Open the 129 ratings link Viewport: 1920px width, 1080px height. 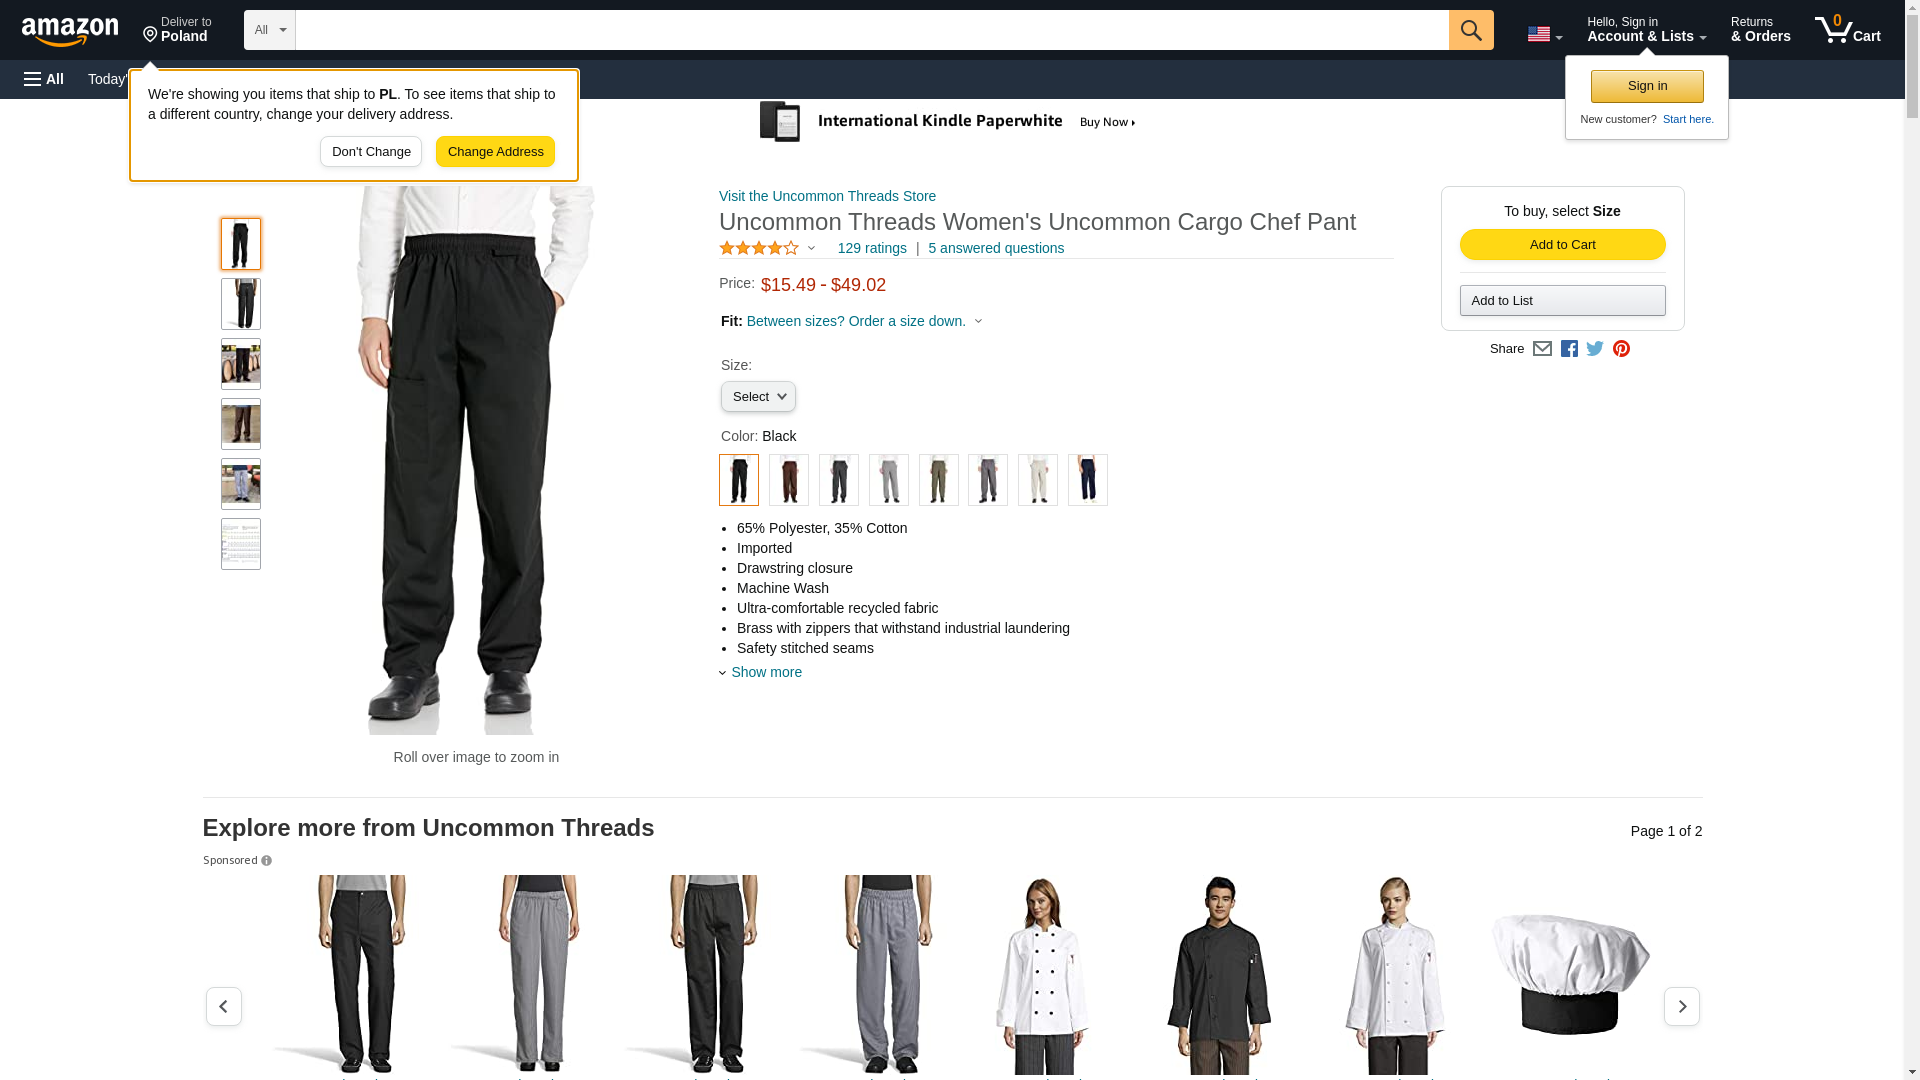pyautogui.click(x=872, y=248)
